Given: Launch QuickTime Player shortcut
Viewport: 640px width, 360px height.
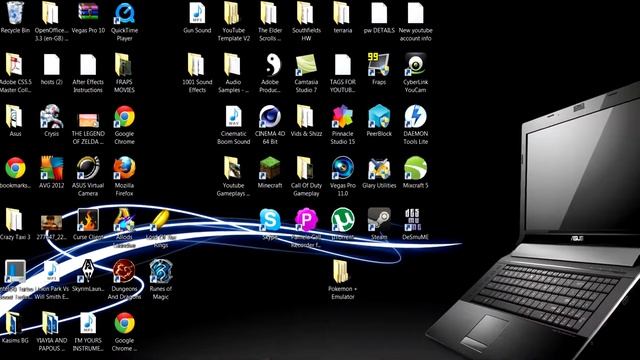Looking at the screenshot, I should [x=124, y=13].
